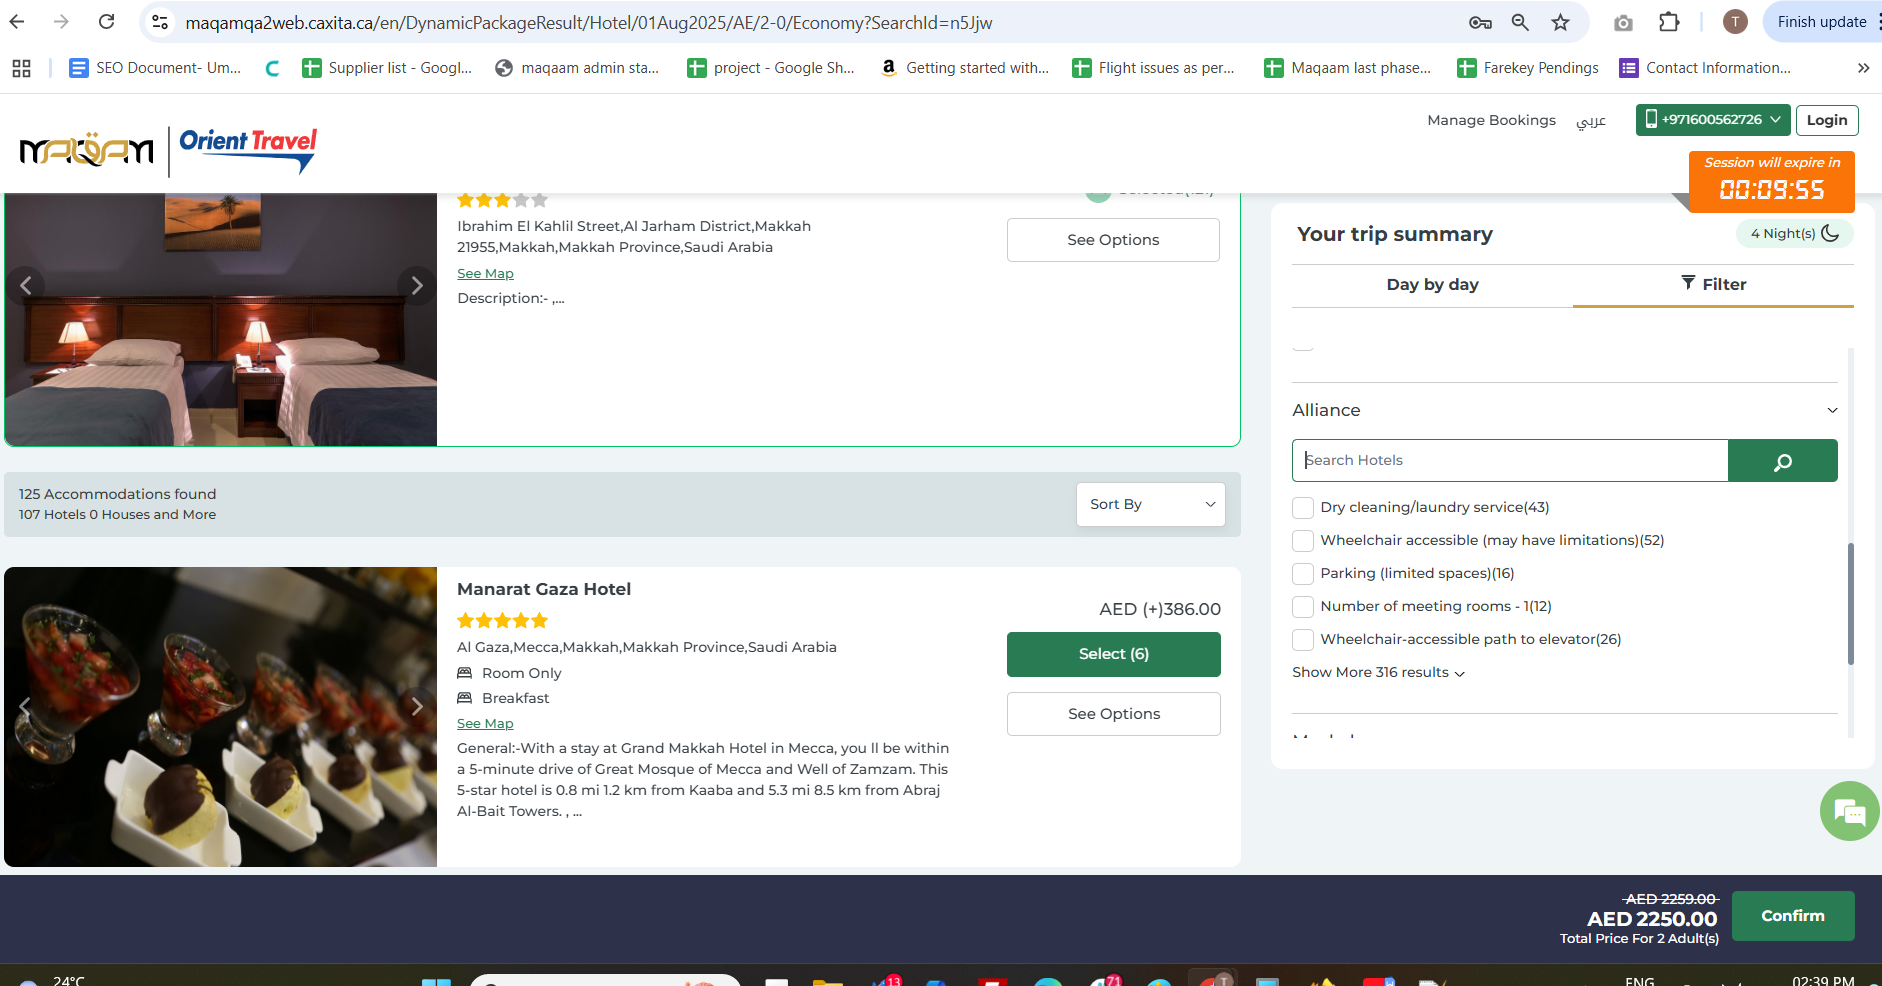Select the Filter tab
The width and height of the screenshot is (1882, 986).
[x=1713, y=285]
